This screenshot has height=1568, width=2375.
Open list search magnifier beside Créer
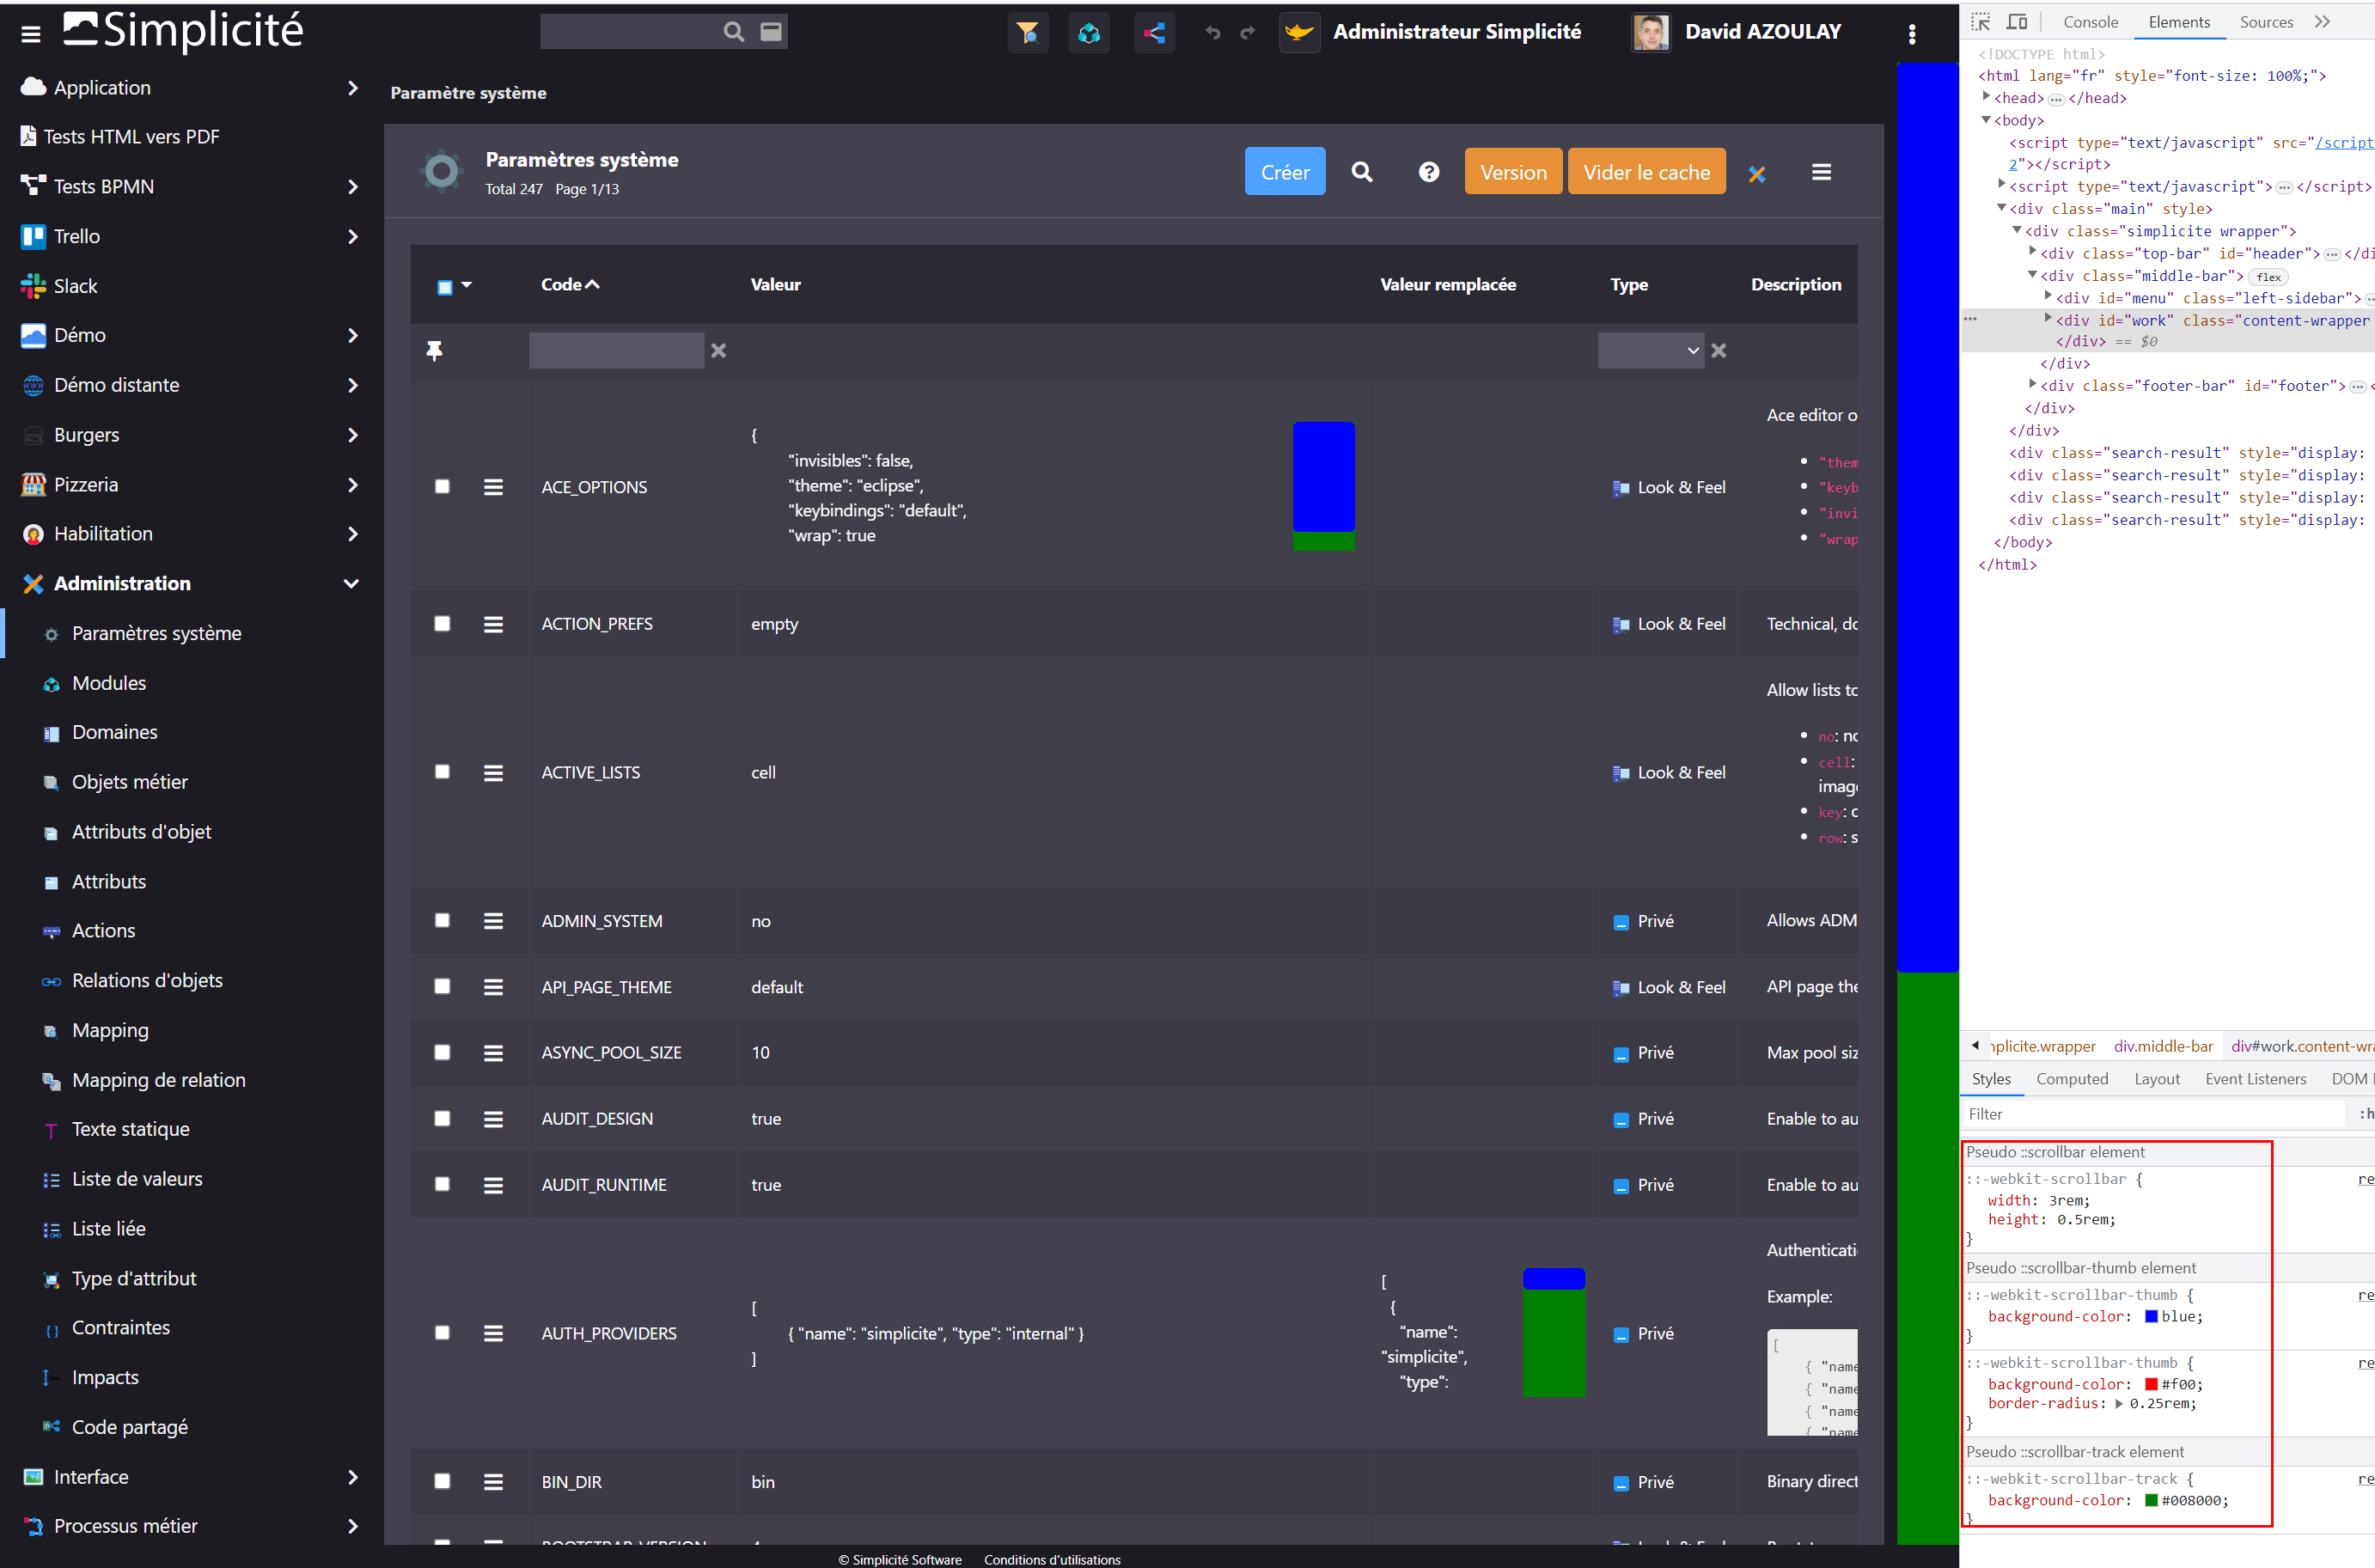(x=1362, y=172)
